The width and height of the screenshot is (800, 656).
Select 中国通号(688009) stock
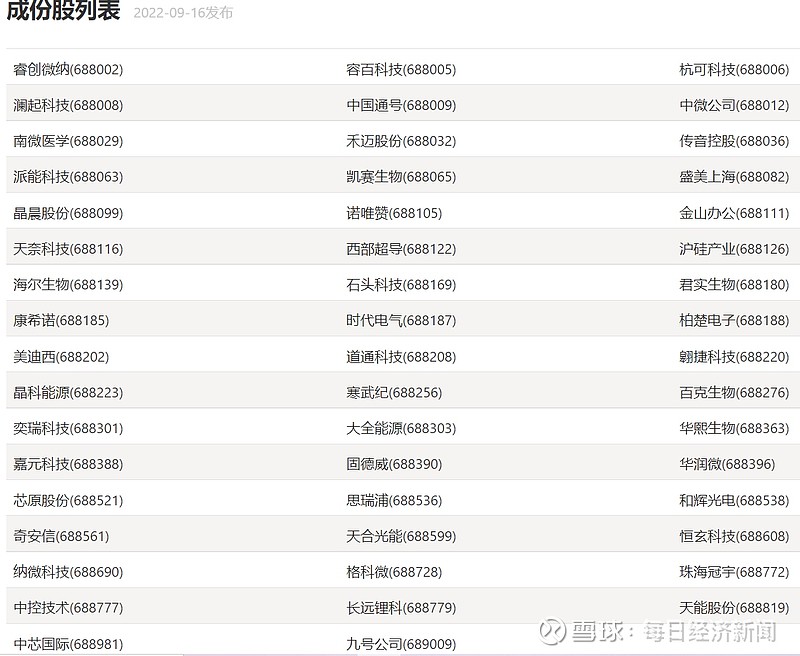pos(401,105)
